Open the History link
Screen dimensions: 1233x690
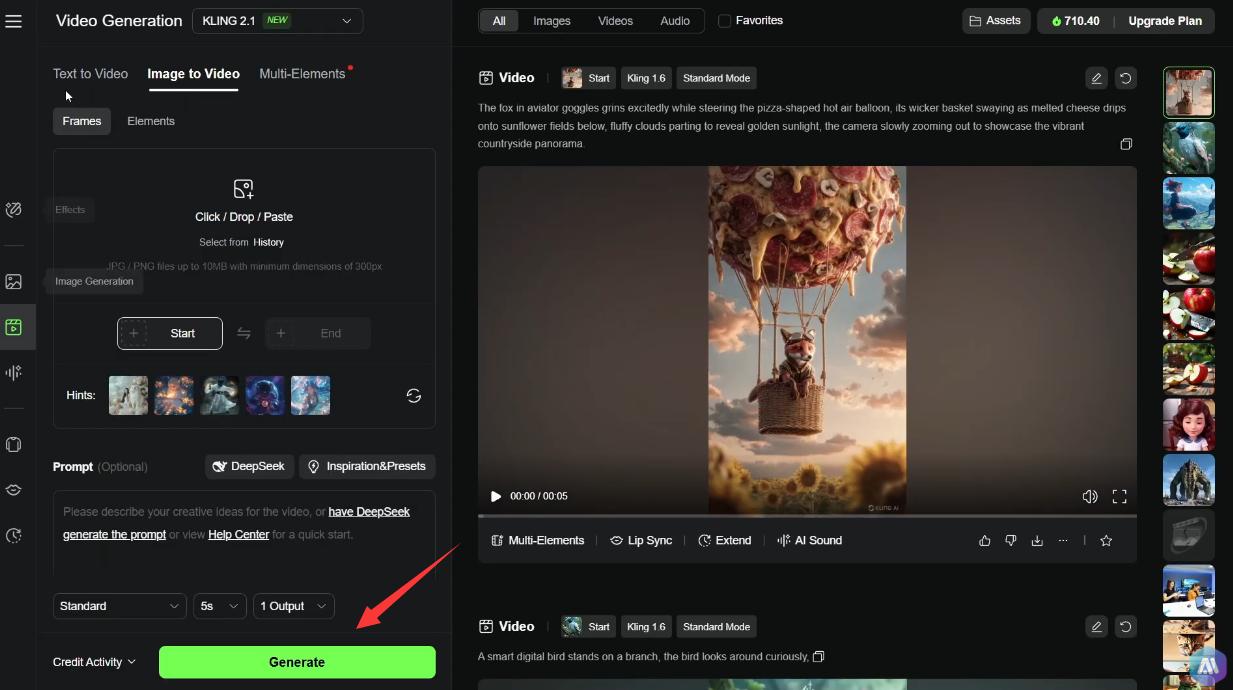(269, 242)
